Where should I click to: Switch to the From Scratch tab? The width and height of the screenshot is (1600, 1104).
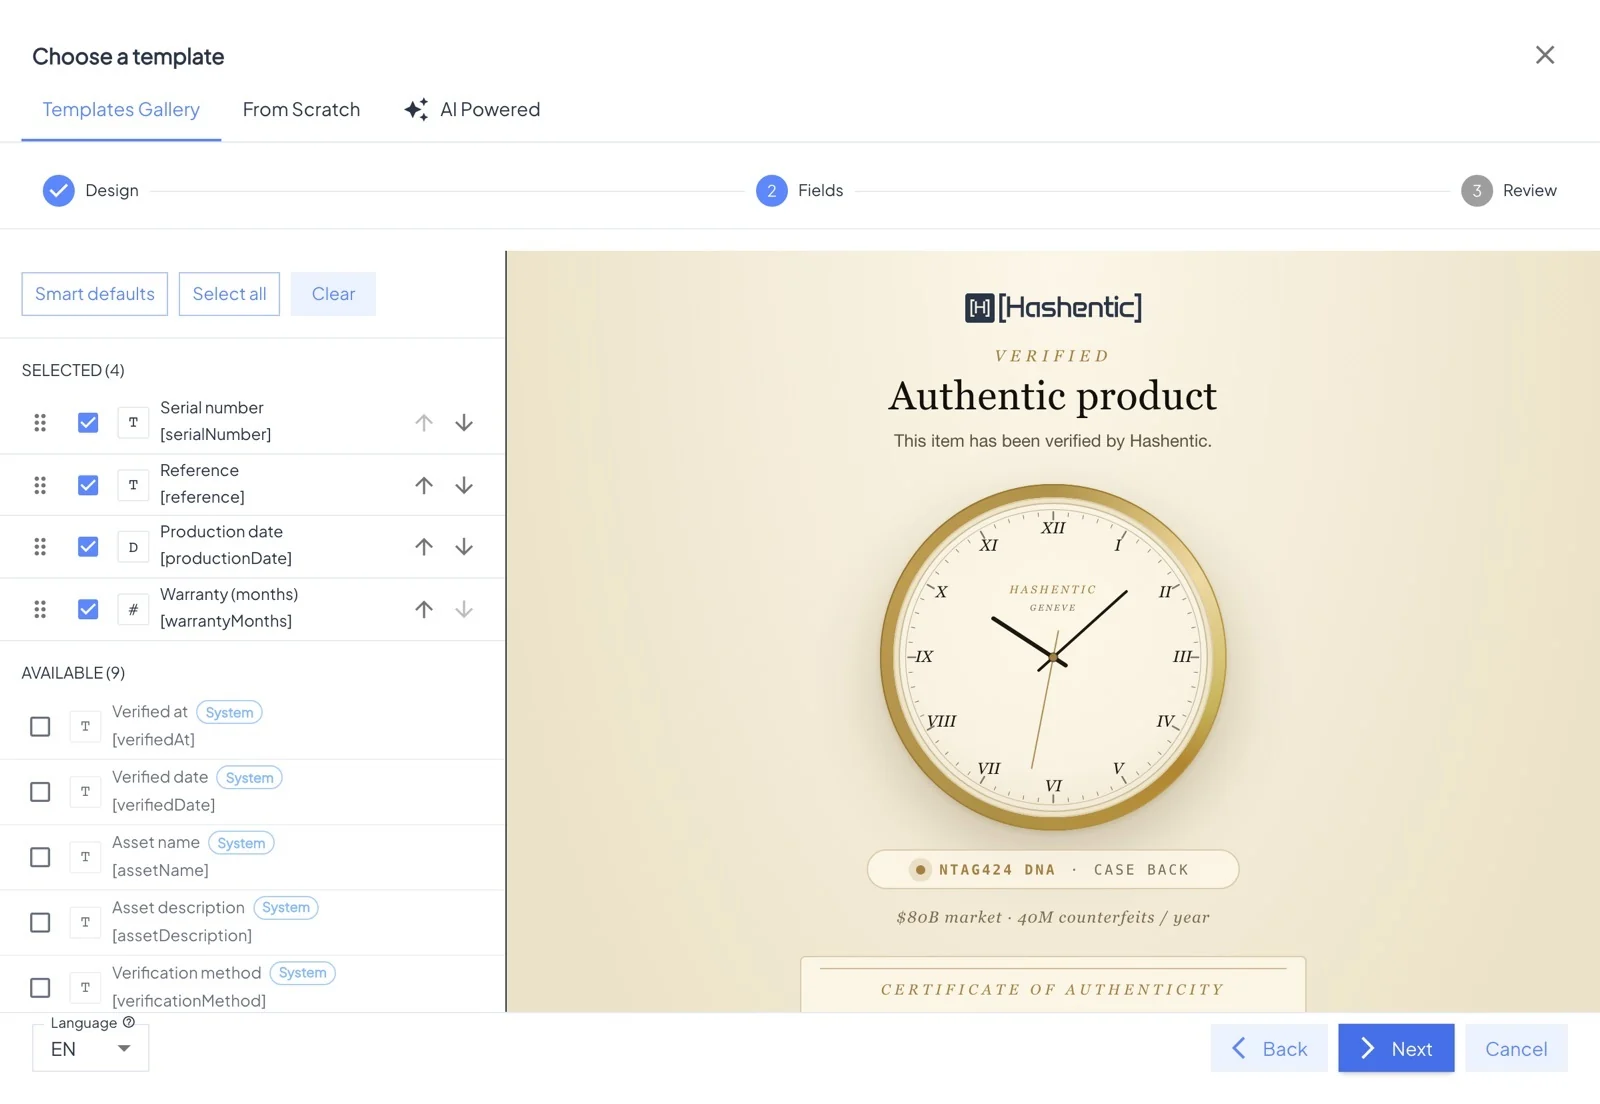301,109
